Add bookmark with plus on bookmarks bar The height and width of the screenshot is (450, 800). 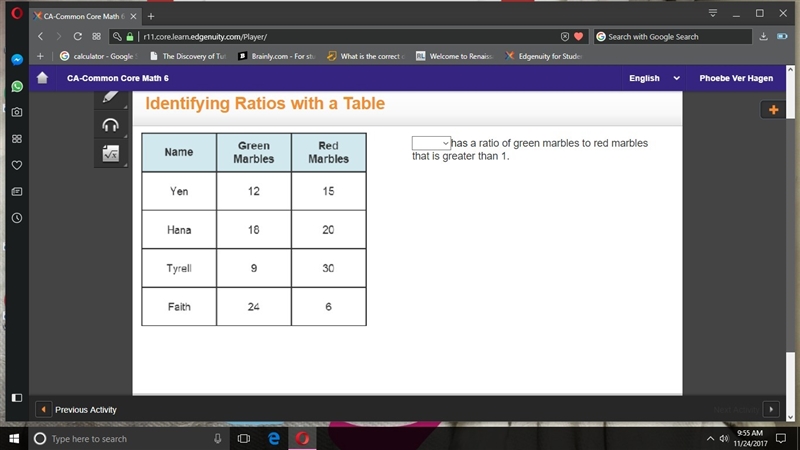(x=40, y=56)
